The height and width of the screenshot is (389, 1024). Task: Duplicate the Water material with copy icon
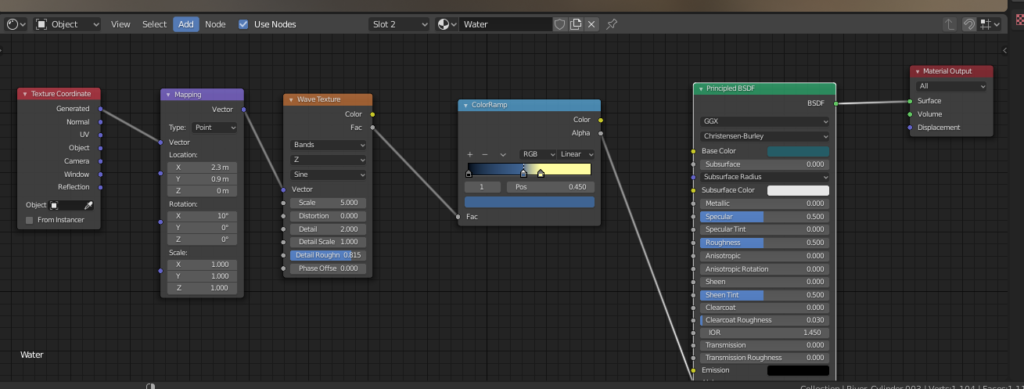[x=575, y=24]
